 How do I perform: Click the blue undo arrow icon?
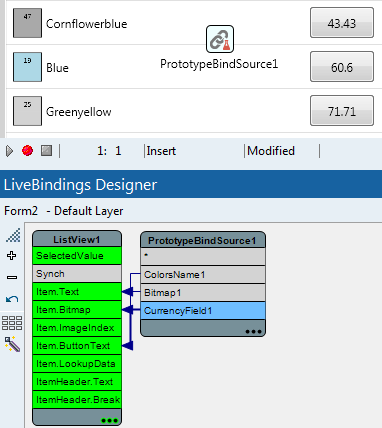[12, 299]
